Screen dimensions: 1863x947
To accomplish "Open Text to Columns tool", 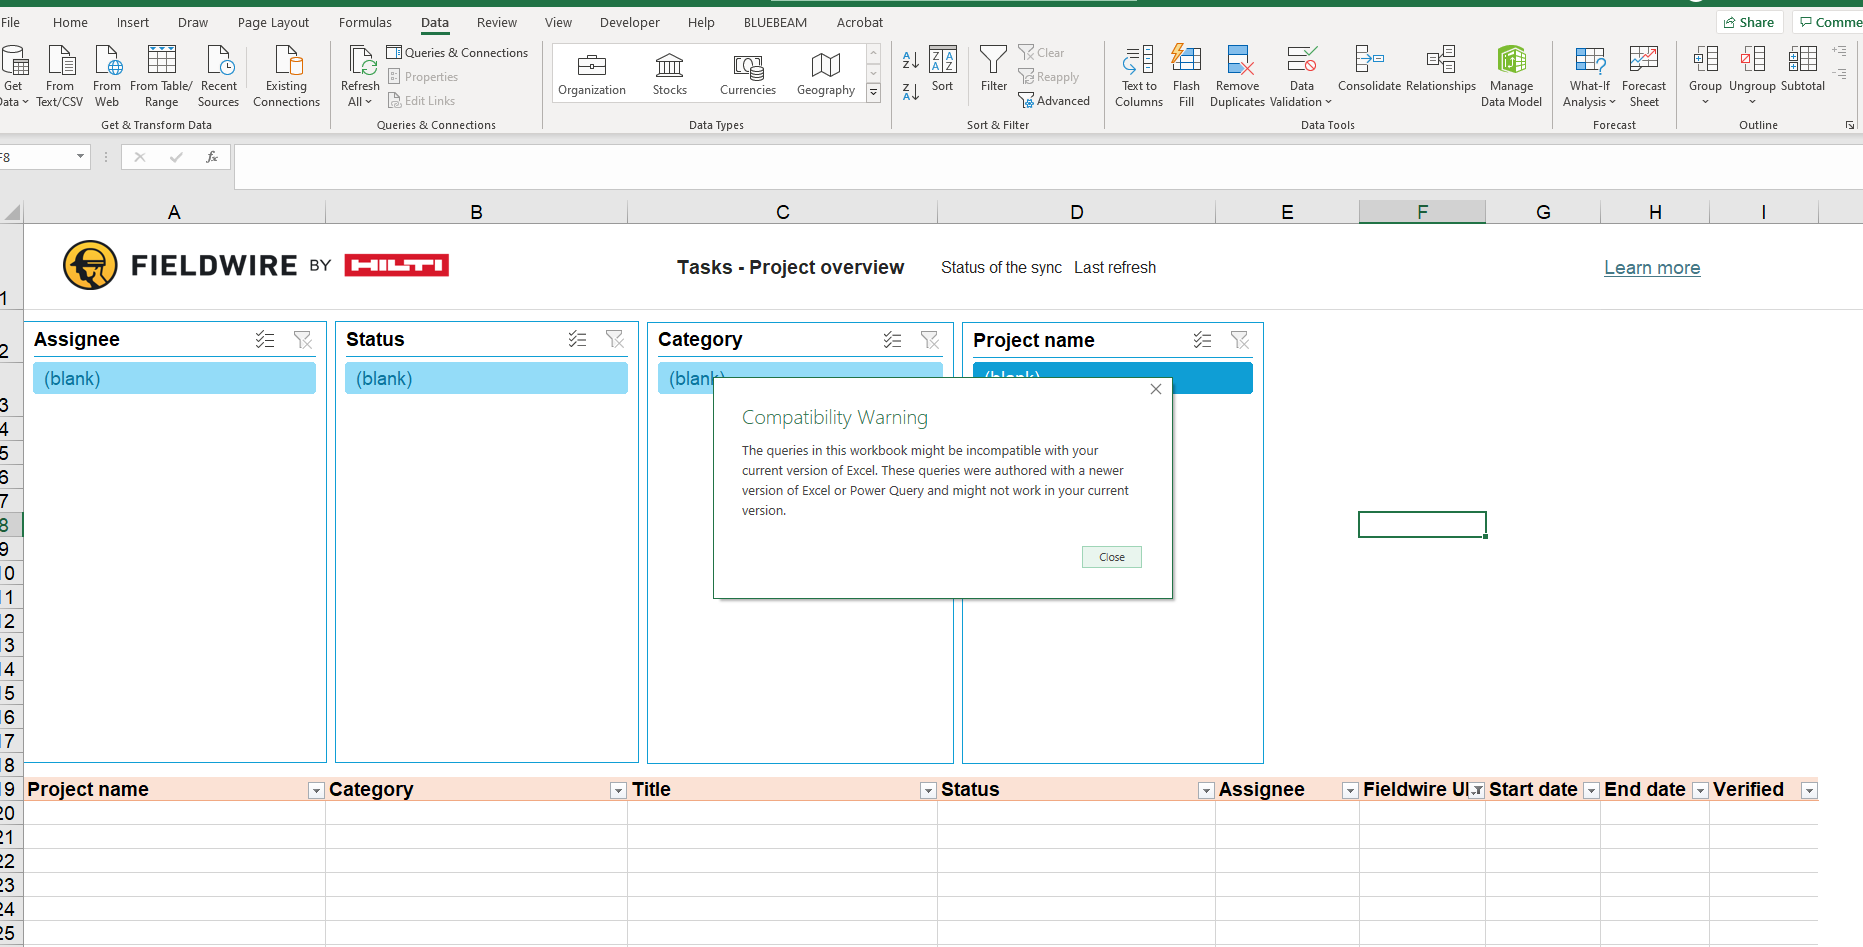I will (x=1138, y=62).
